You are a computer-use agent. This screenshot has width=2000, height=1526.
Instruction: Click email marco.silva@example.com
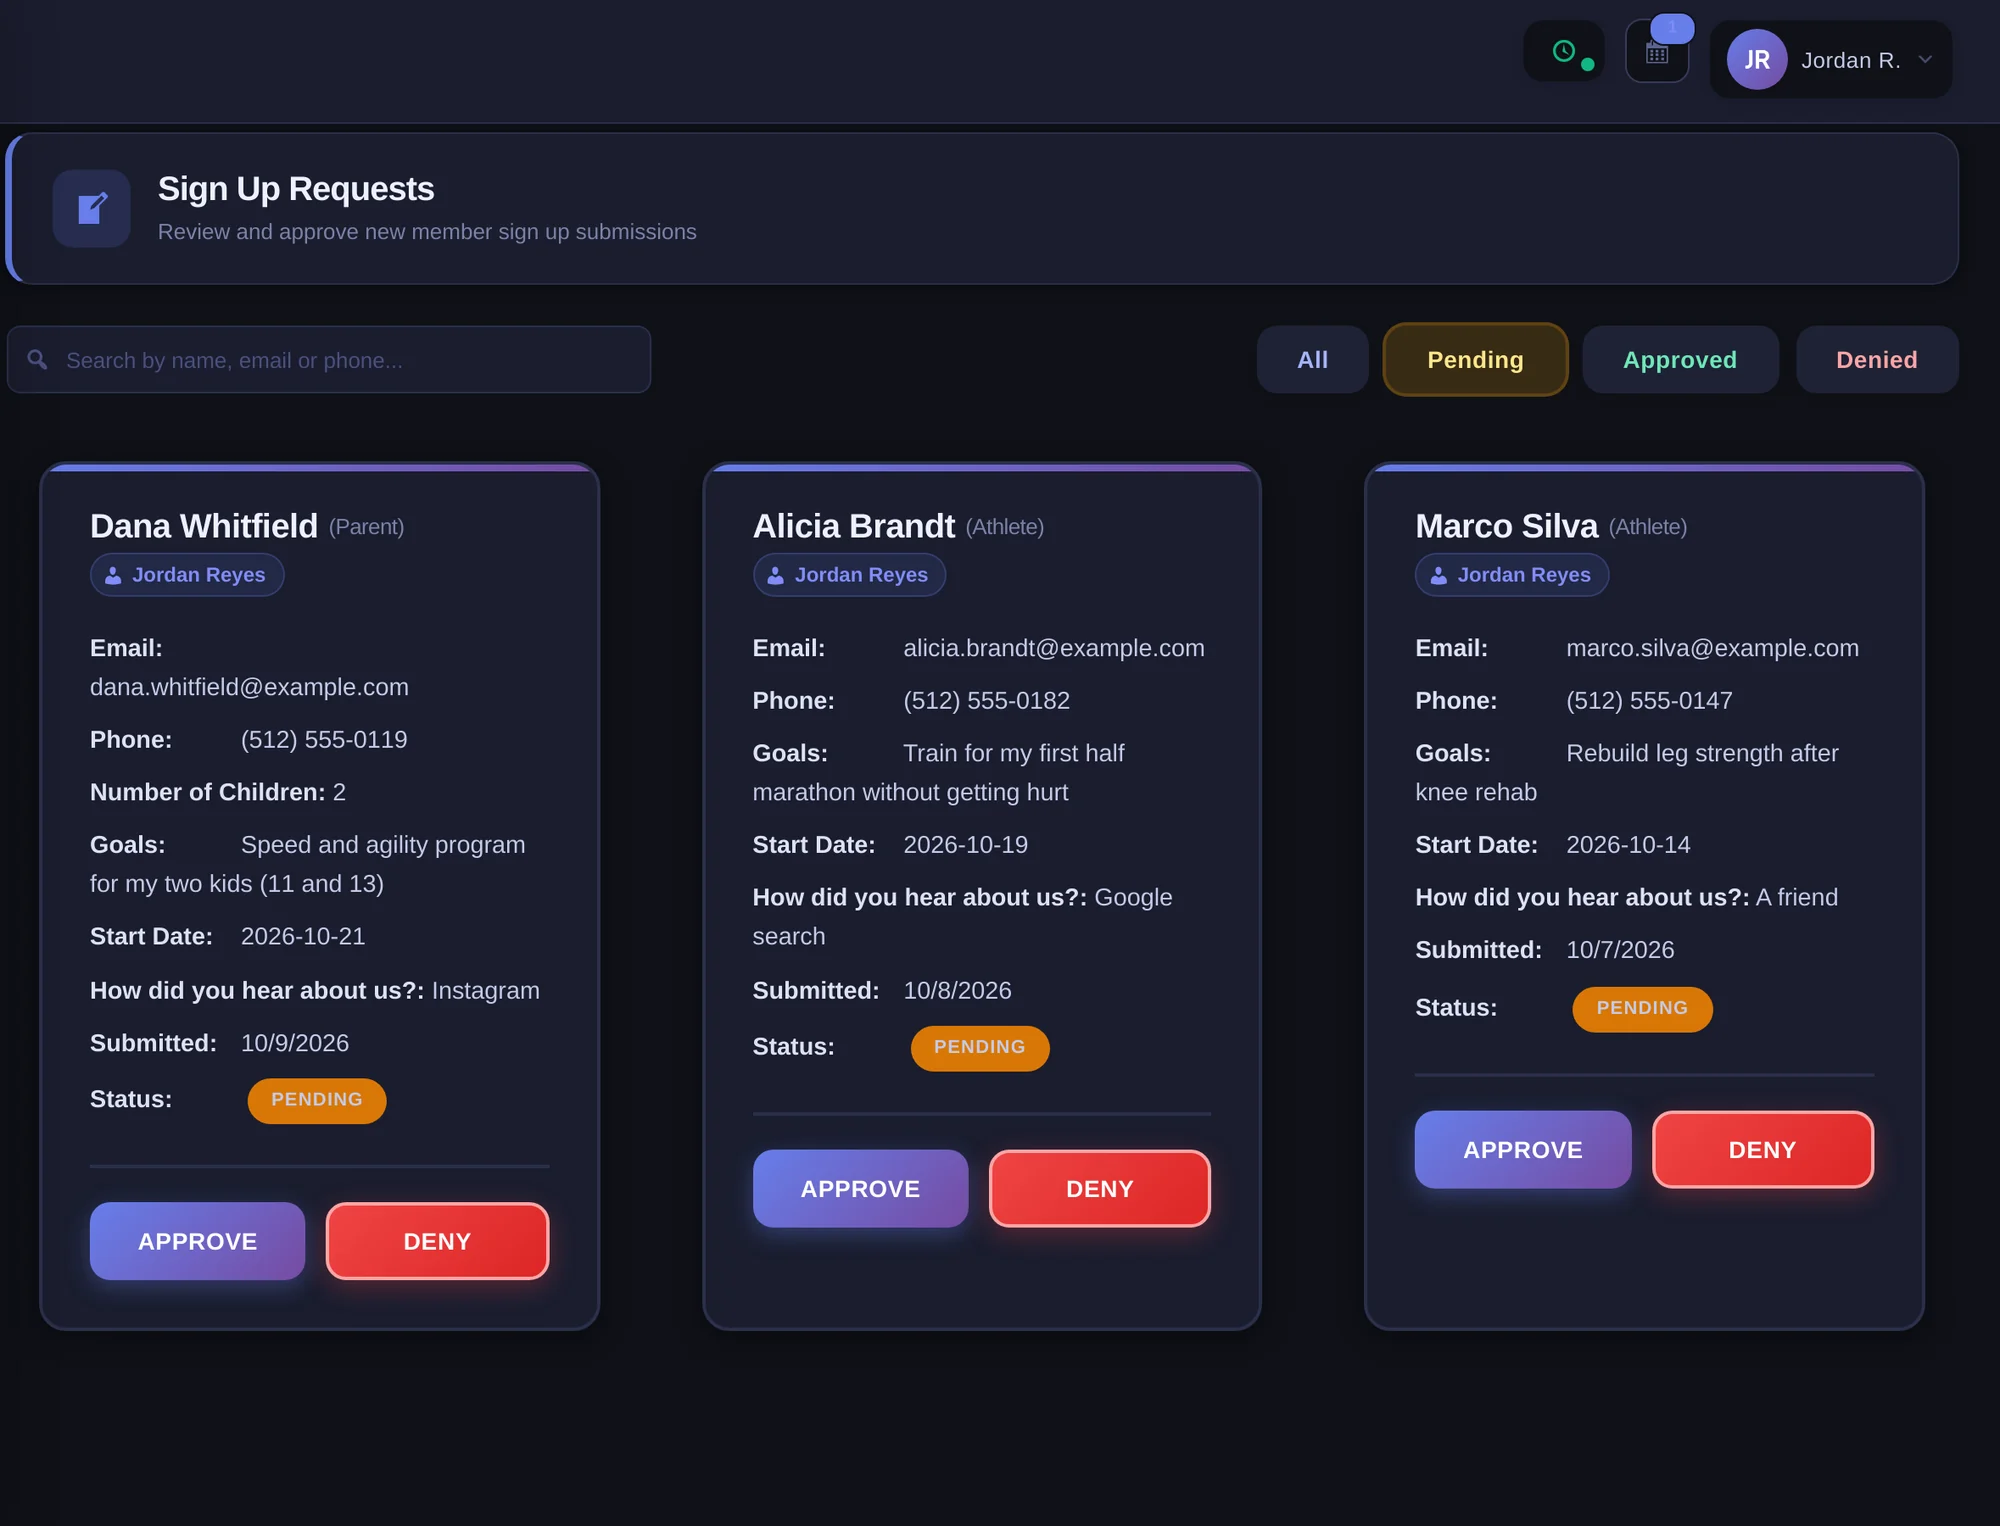tap(1712, 648)
